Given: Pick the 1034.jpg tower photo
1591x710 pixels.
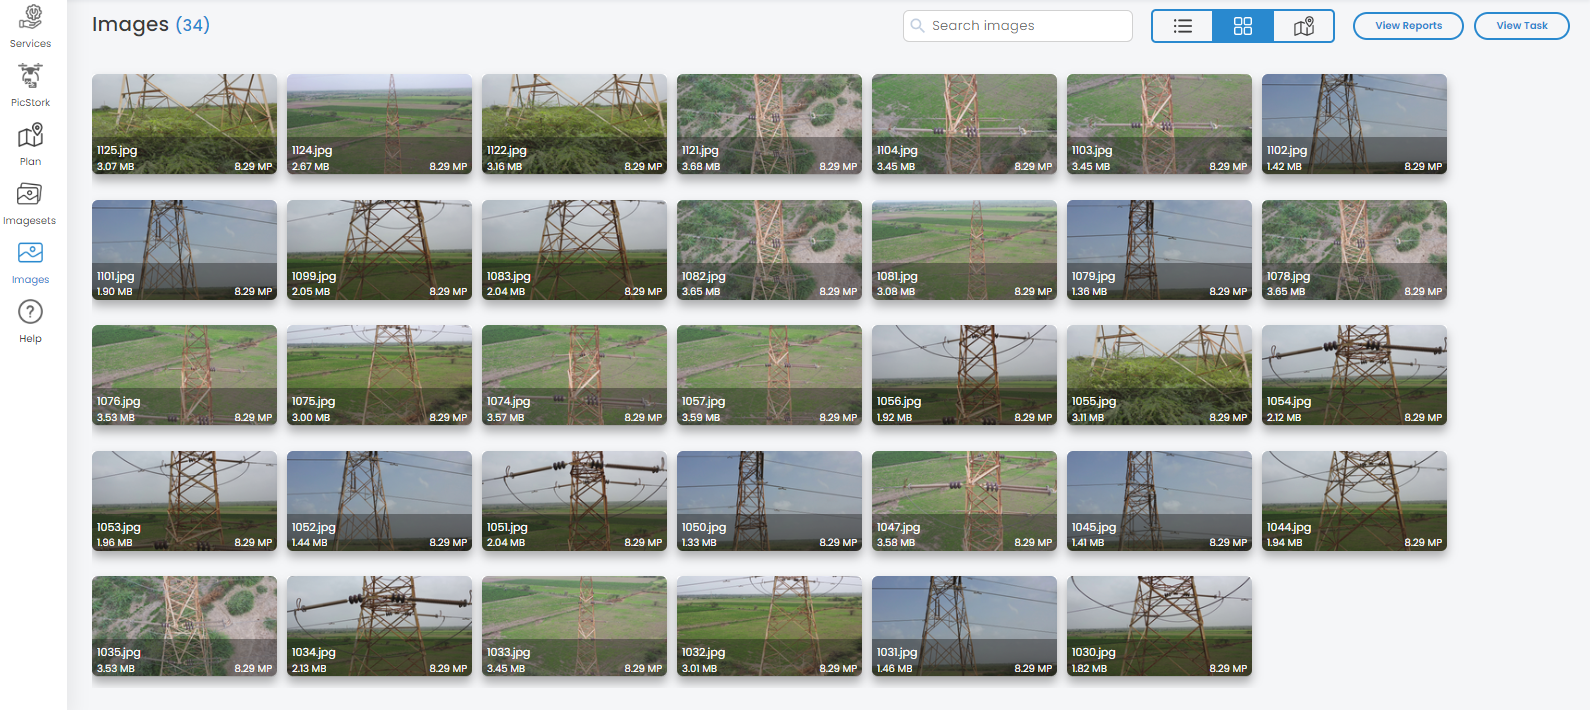Looking at the screenshot, I should coord(379,626).
